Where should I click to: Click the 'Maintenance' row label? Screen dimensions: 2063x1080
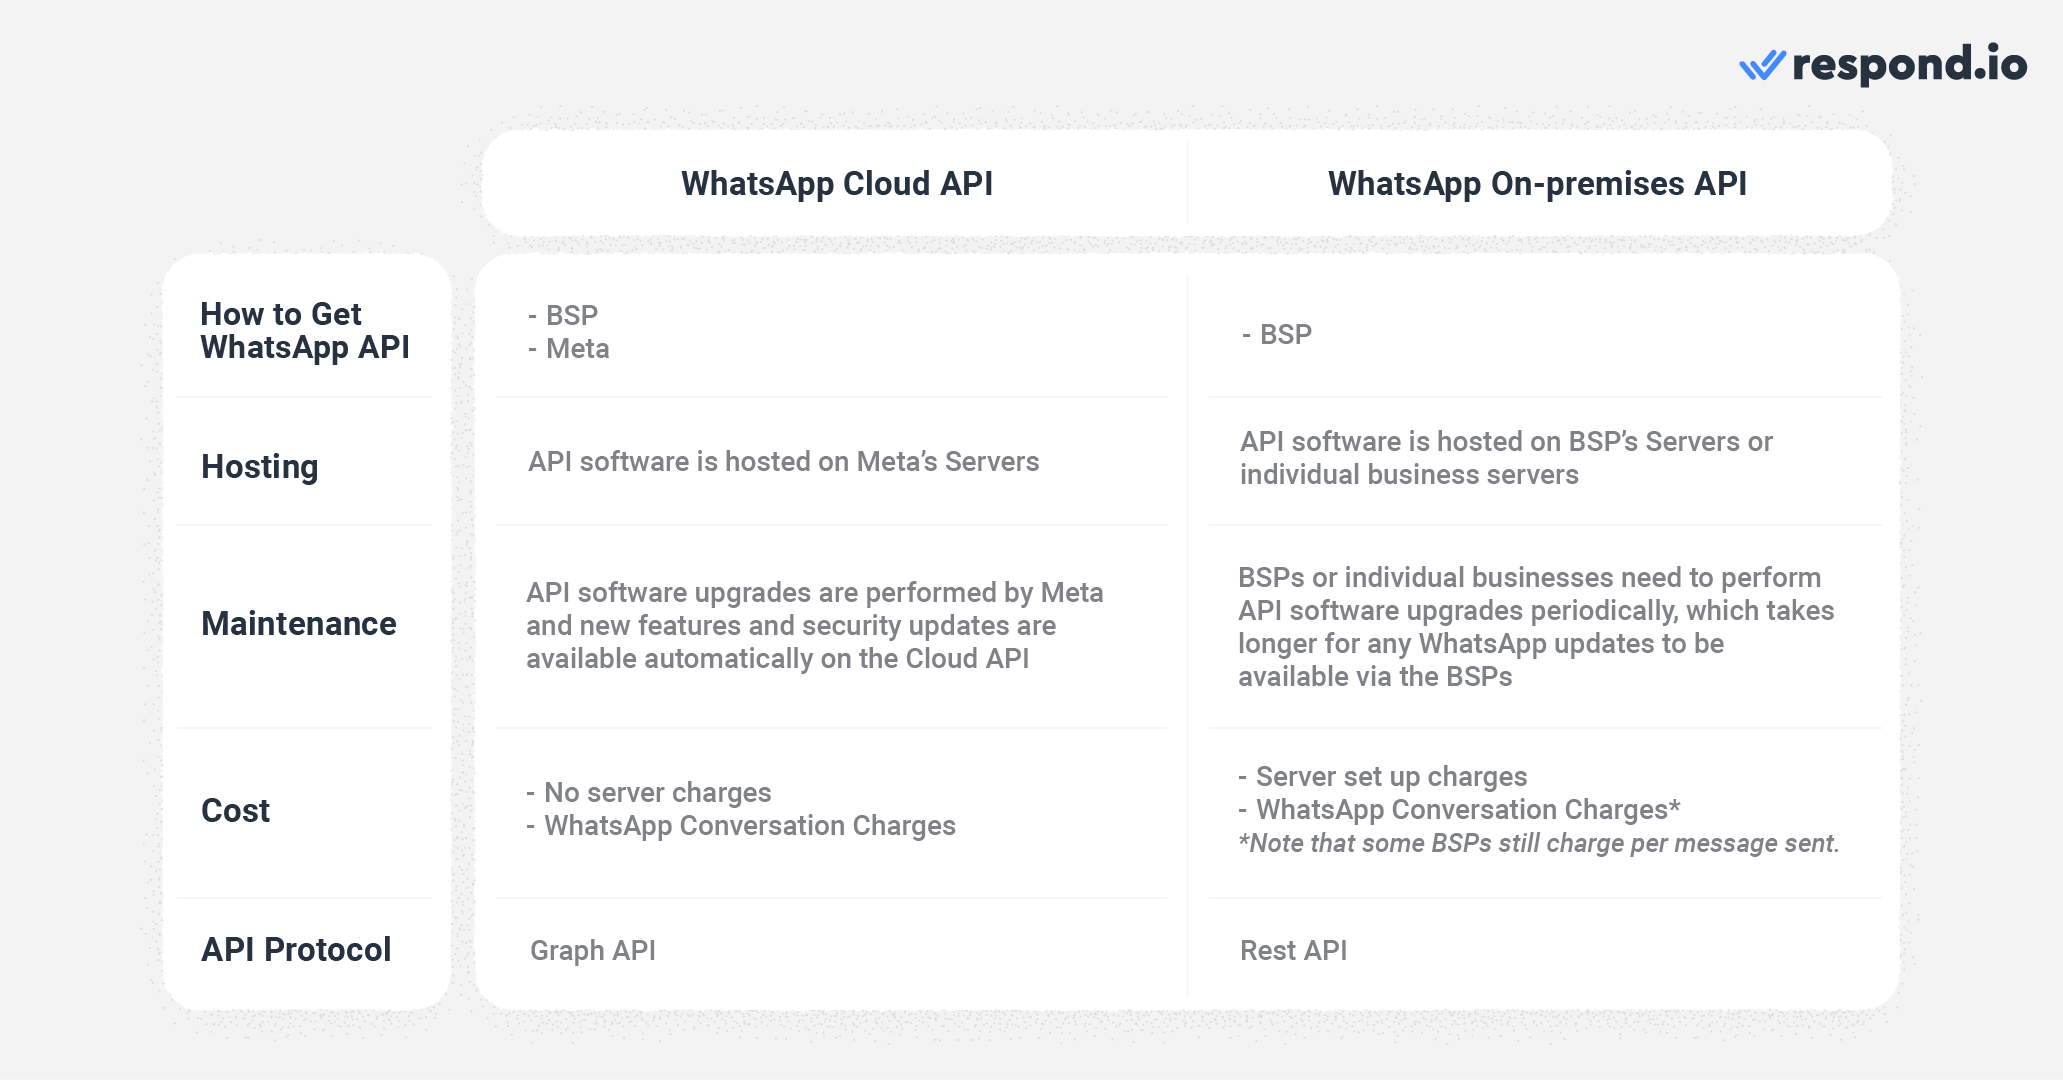click(x=299, y=624)
